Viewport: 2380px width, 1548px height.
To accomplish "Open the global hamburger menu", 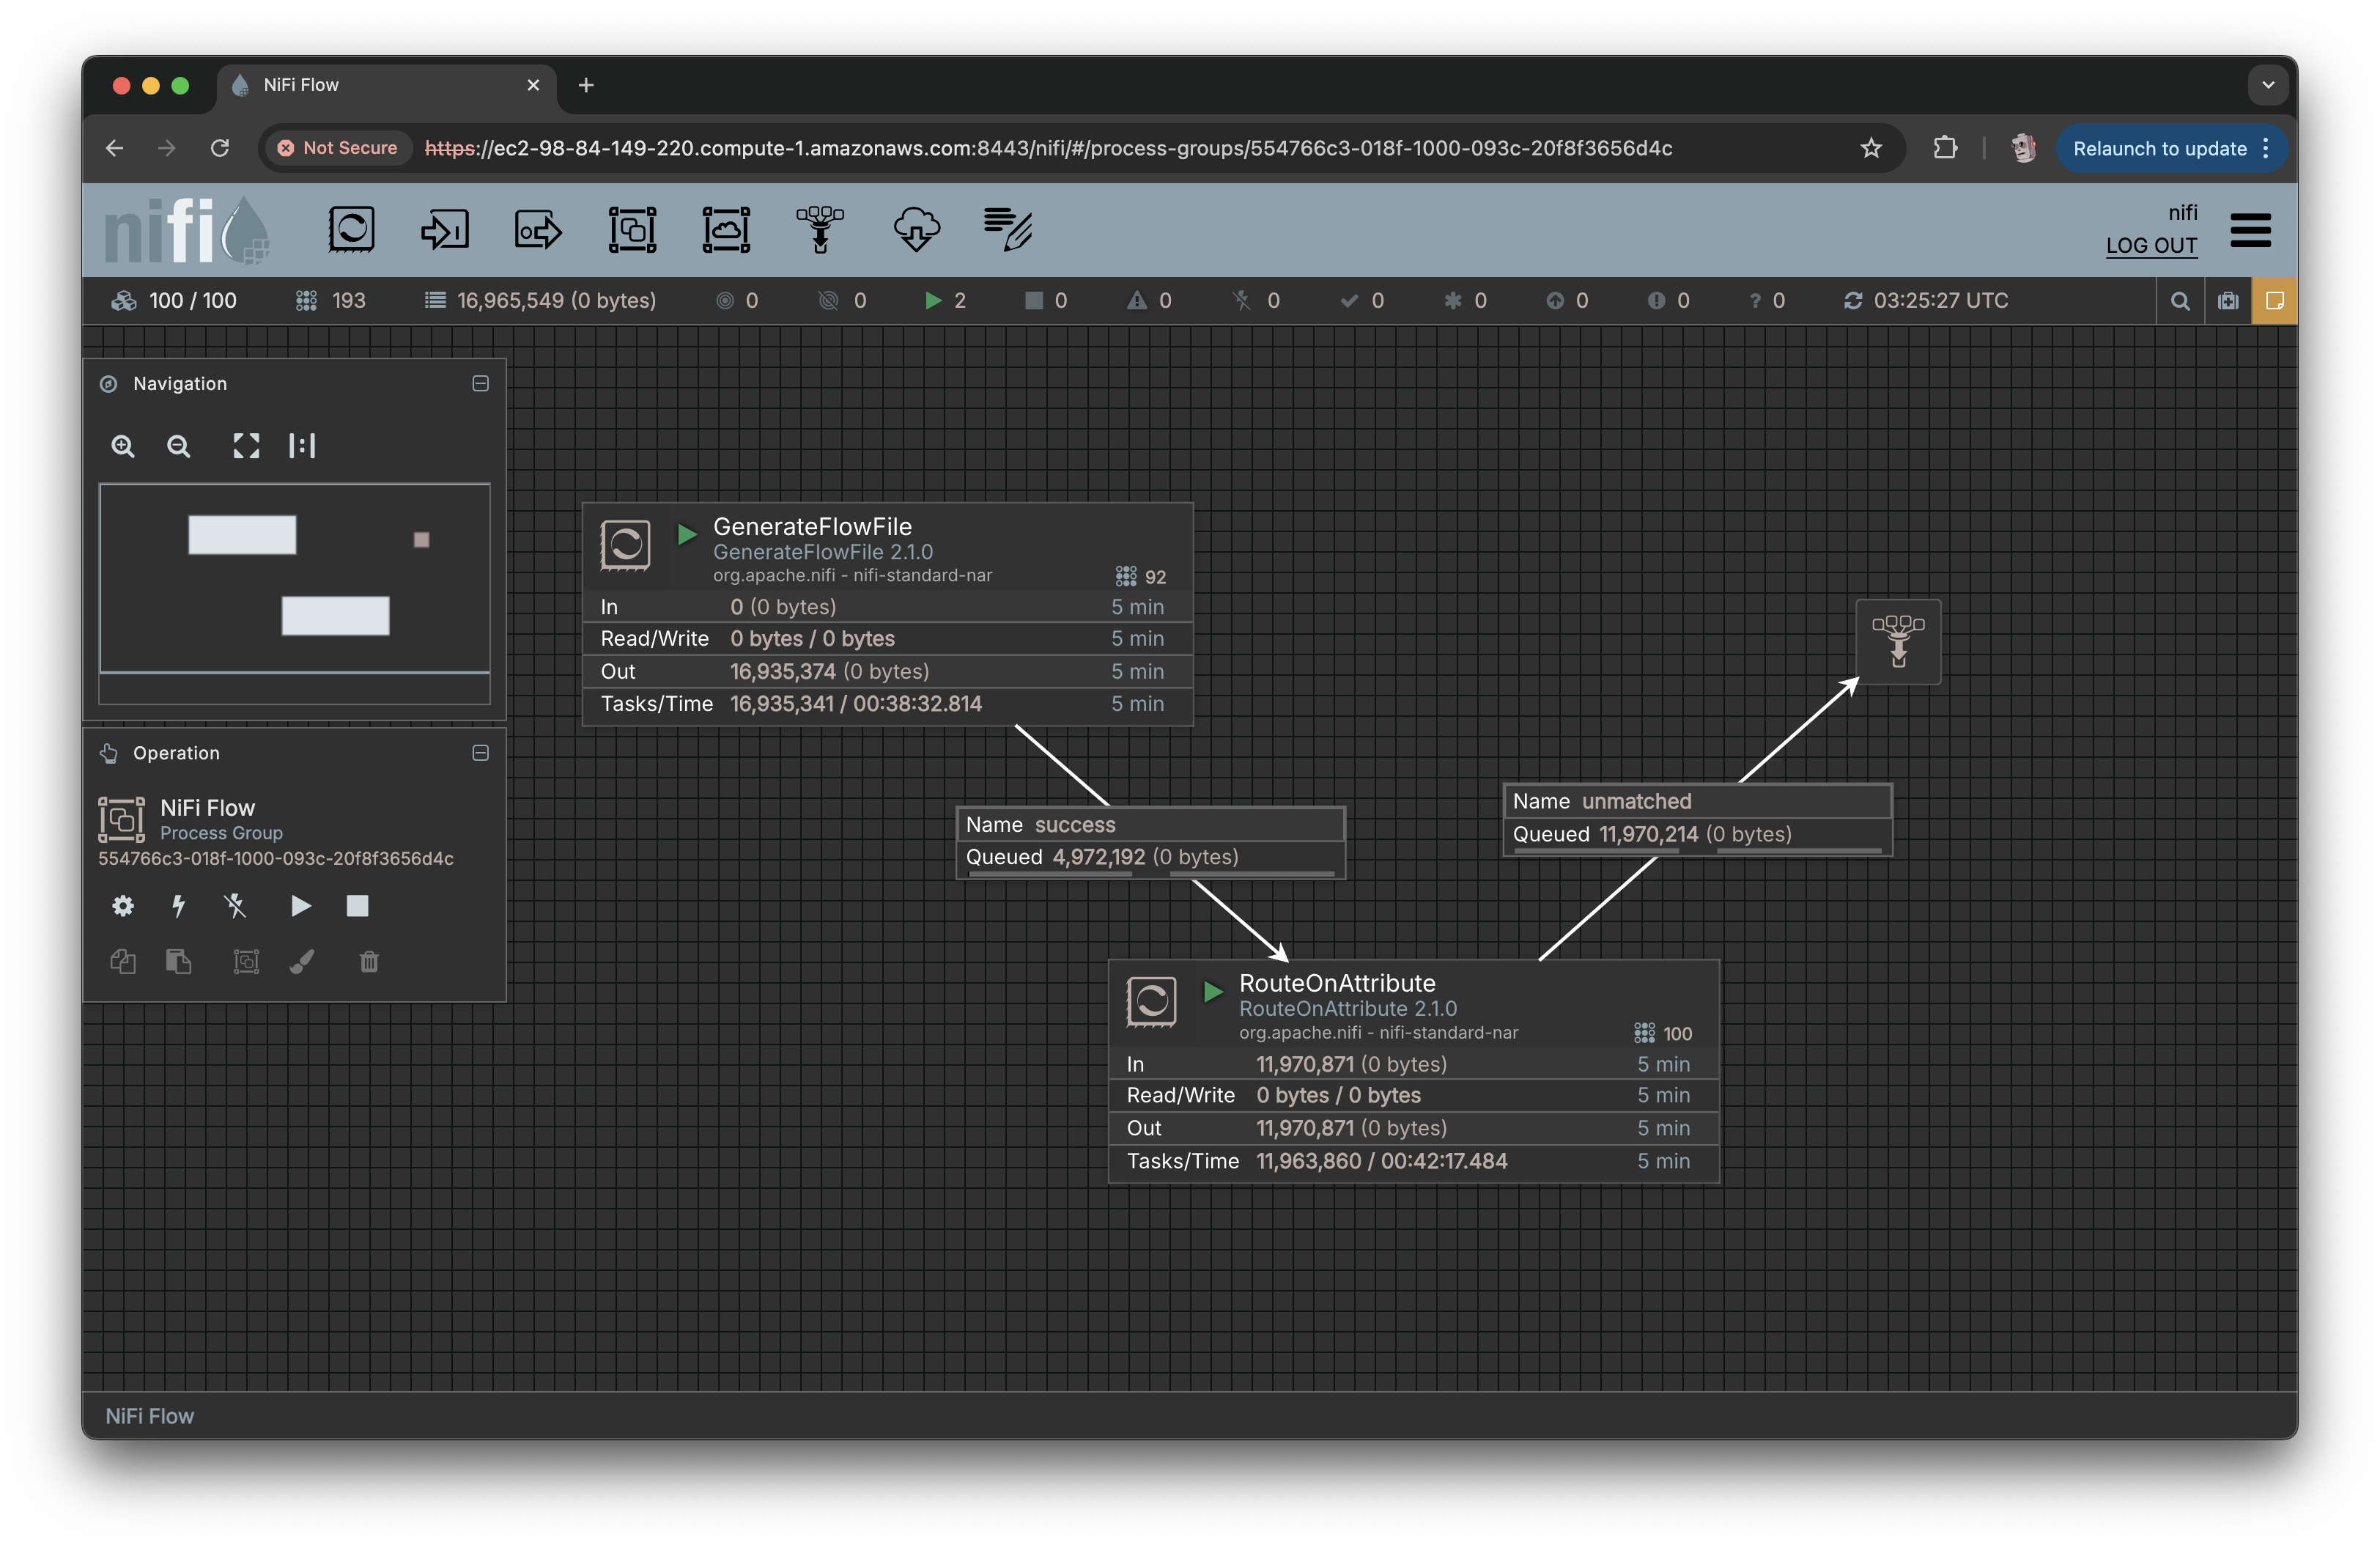I will pos(2249,231).
